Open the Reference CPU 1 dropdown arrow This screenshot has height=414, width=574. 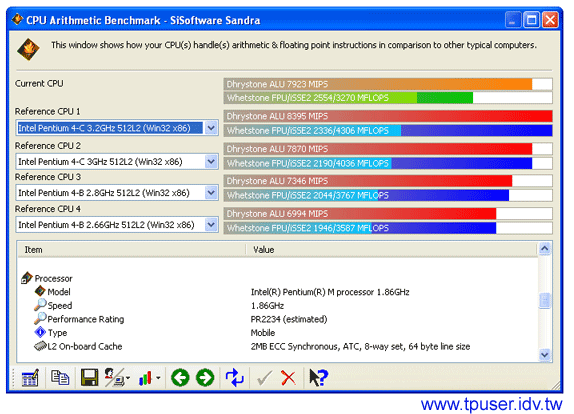pos(211,128)
